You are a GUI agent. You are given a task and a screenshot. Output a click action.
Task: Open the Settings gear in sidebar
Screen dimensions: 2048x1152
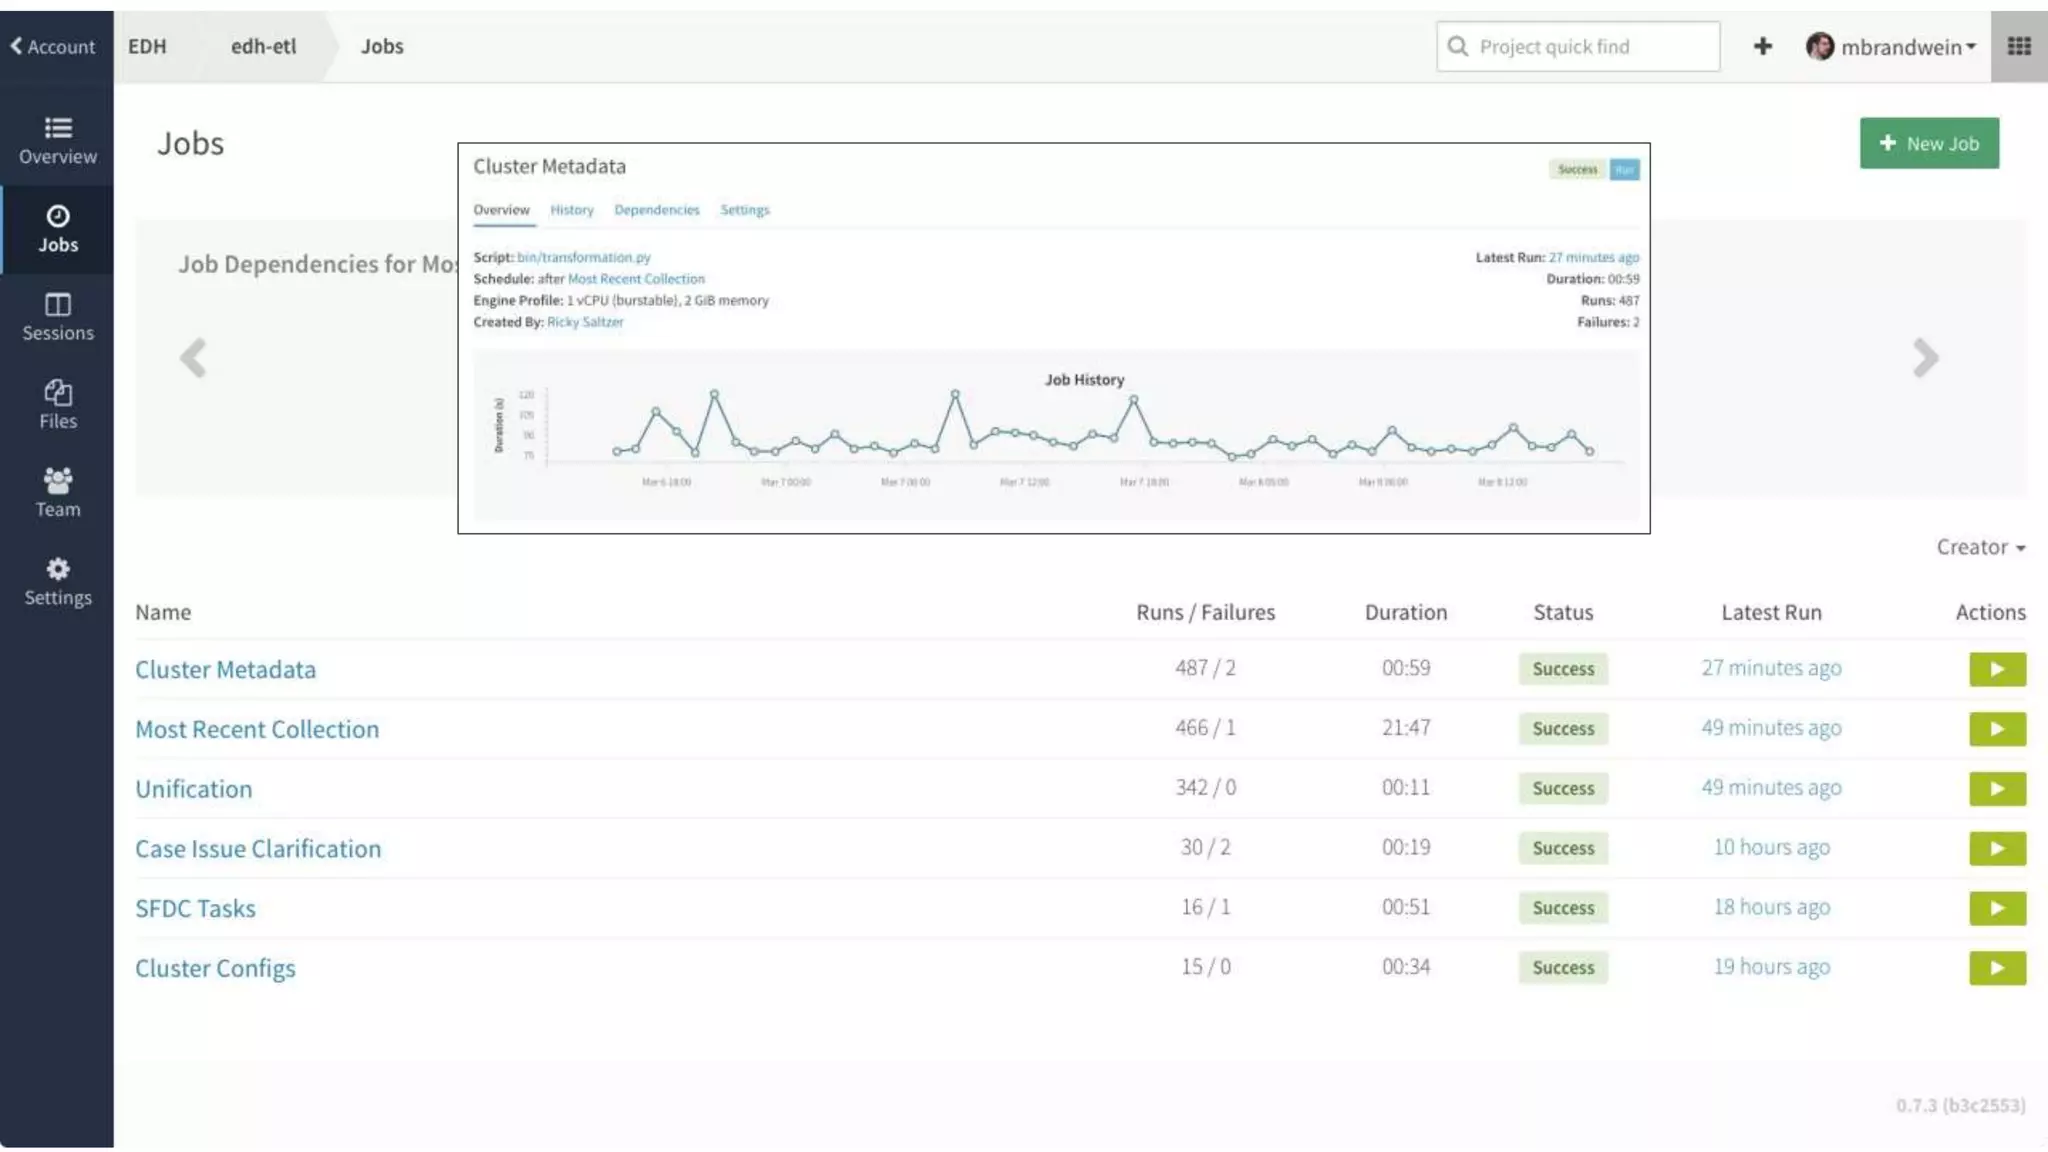tap(57, 581)
